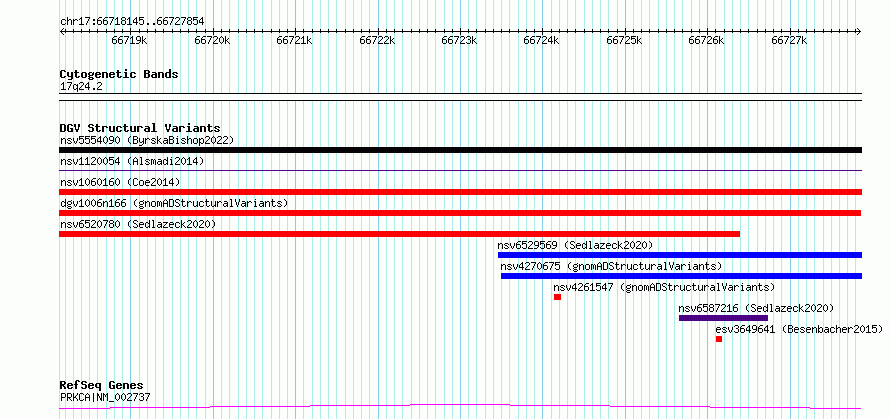890x419 pixels.
Task: Click the nsv5554090 black variant bar
Action: pos(460,150)
